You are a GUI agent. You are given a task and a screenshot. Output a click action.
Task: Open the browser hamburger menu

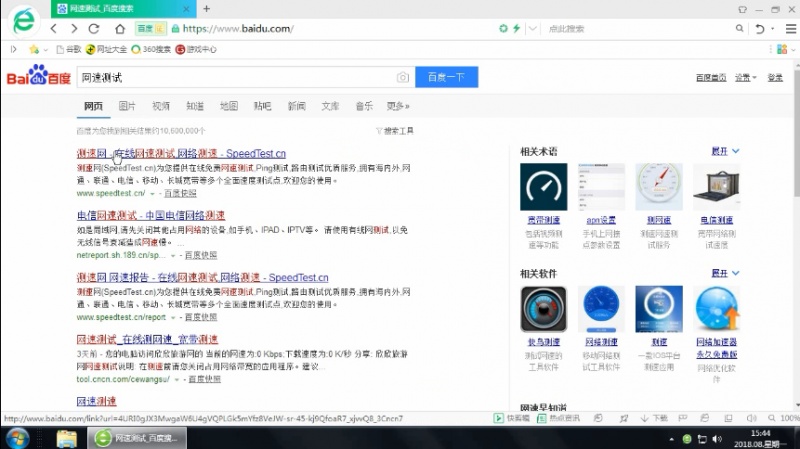click(x=790, y=29)
